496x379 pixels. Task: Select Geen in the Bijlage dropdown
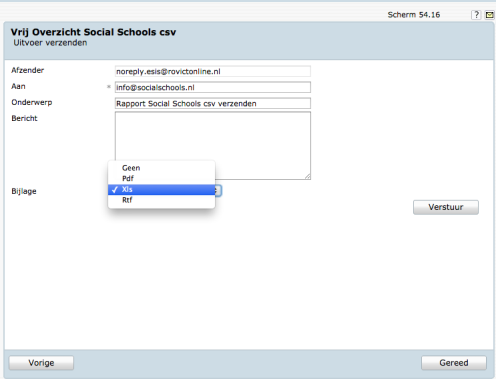pyautogui.click(x=161, y=168)
